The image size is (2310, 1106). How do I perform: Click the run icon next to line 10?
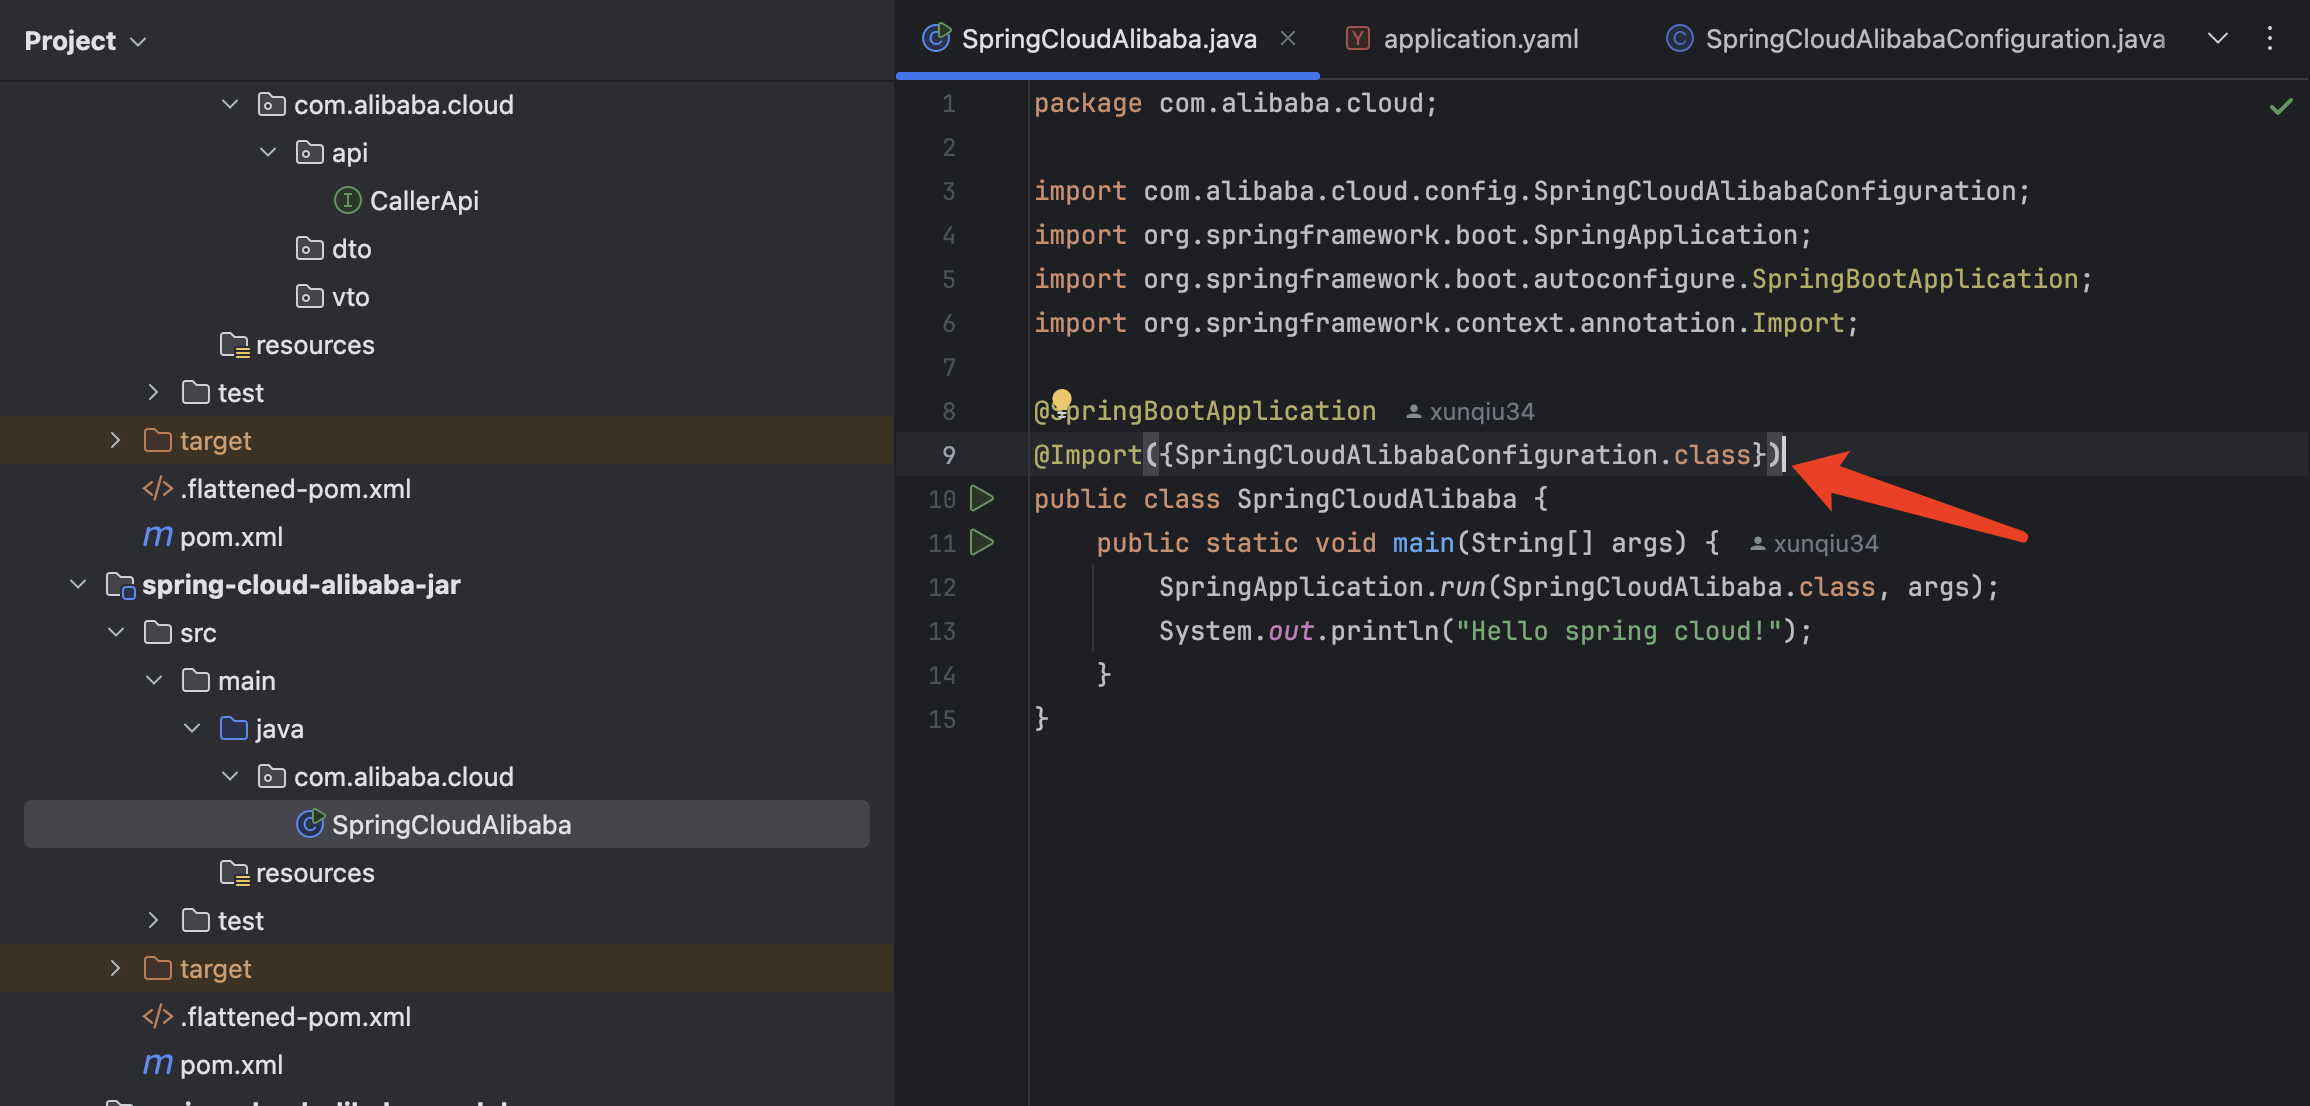pos(983,498)
